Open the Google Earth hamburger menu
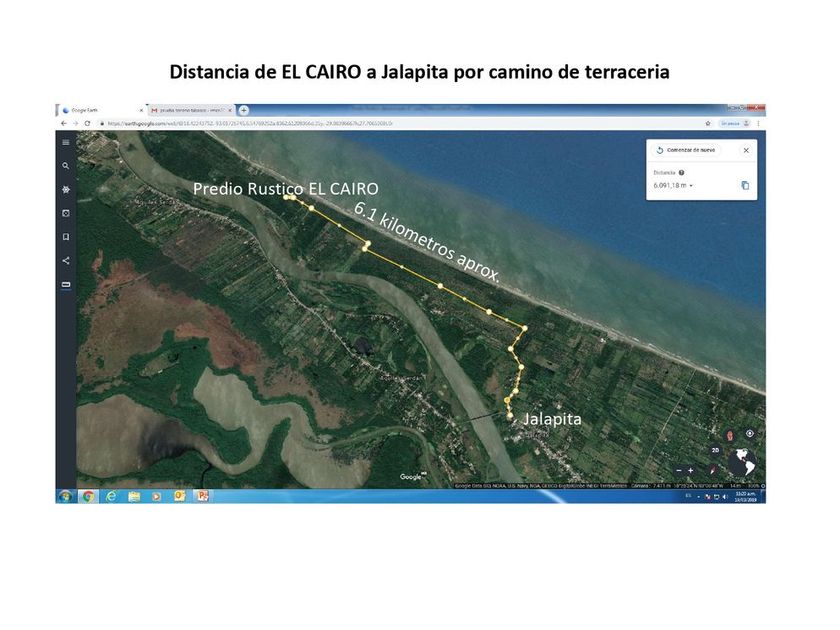The height and width of the screenshot is (630, 840). (66, 142)
